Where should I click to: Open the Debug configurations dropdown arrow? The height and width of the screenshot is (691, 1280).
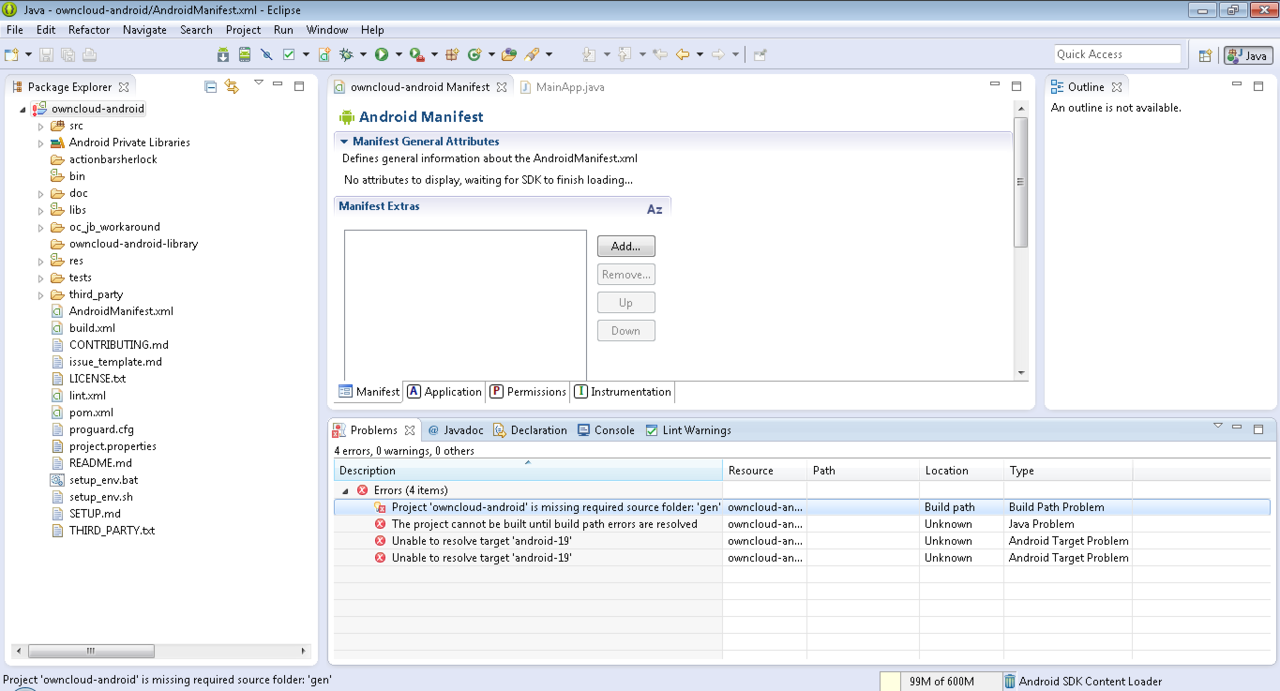point(362,54)
